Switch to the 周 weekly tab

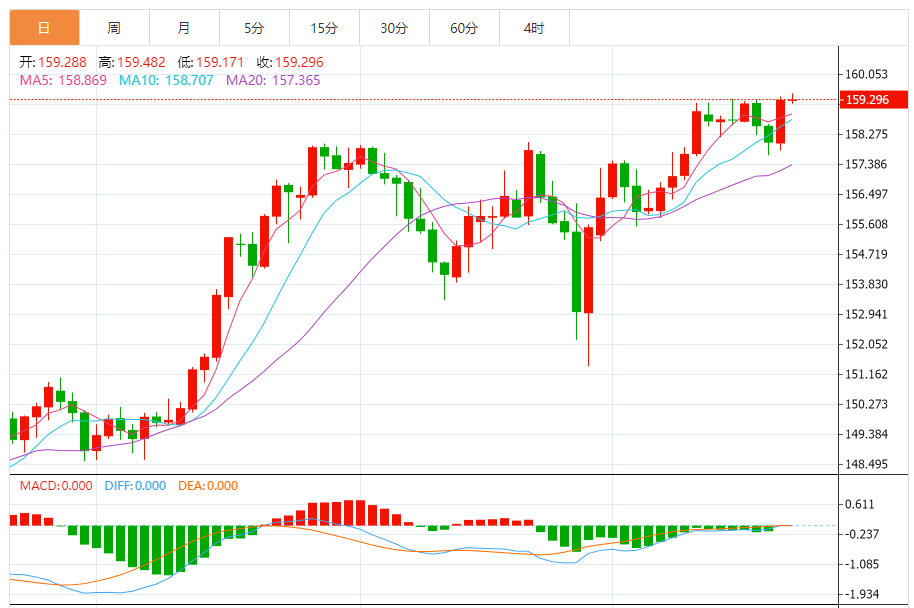114,27
